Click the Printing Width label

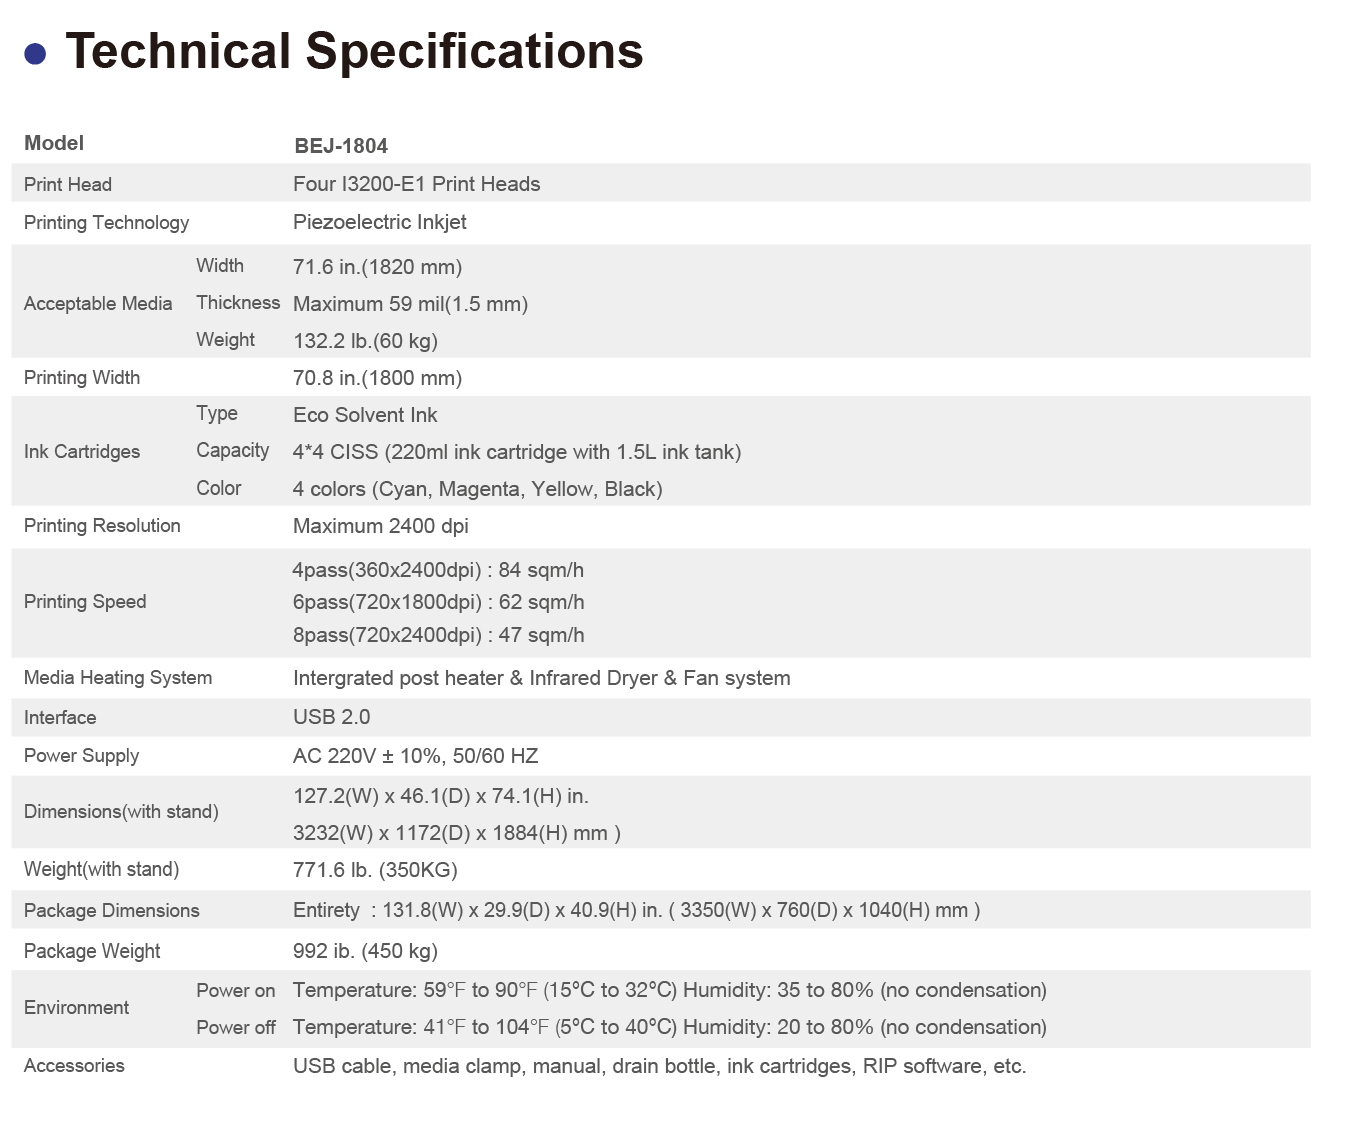[82, 378]
